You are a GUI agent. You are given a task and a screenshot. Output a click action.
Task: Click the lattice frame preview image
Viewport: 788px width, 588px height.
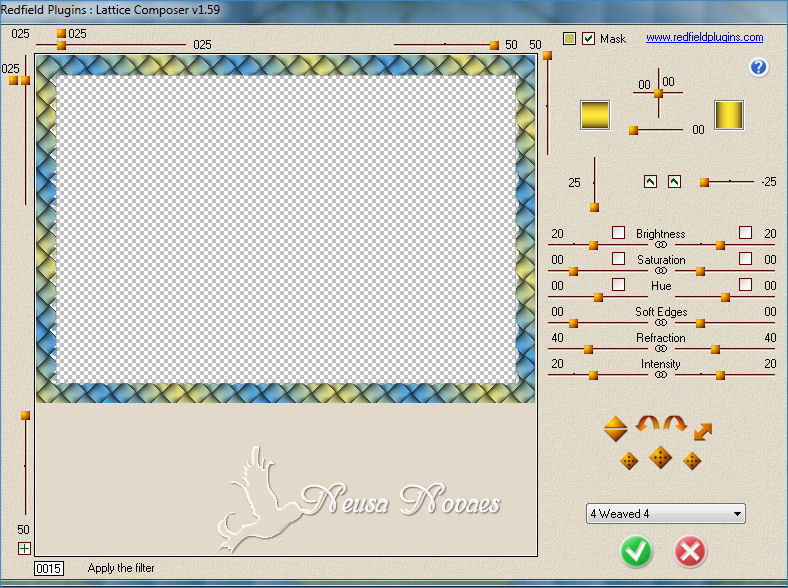click(285, 229)
